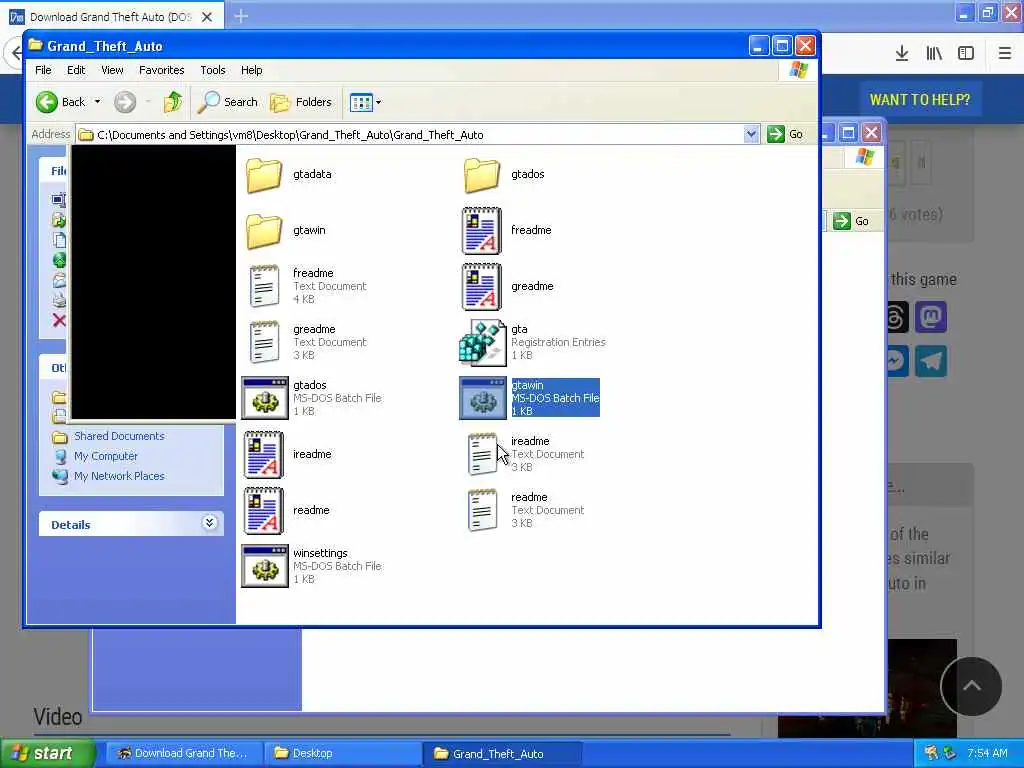Image resolution: width=1024 pixels, height=768 pixels.
Task: Click the Mastodon share icon
Action: coord(931,317)
